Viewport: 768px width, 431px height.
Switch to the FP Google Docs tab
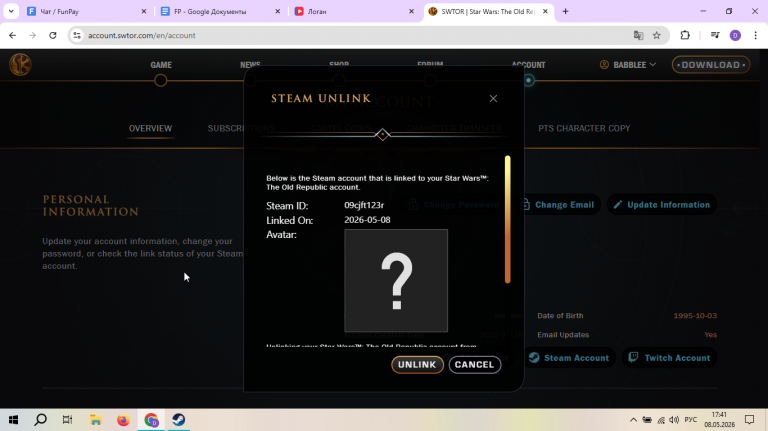[x=218, y=11]
